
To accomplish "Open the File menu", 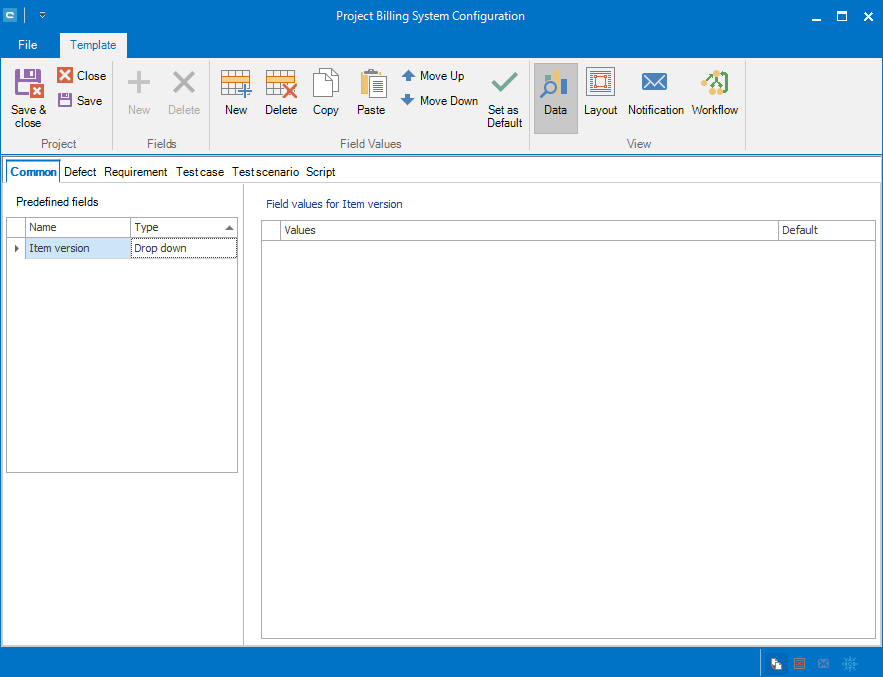I will [28, 45].
